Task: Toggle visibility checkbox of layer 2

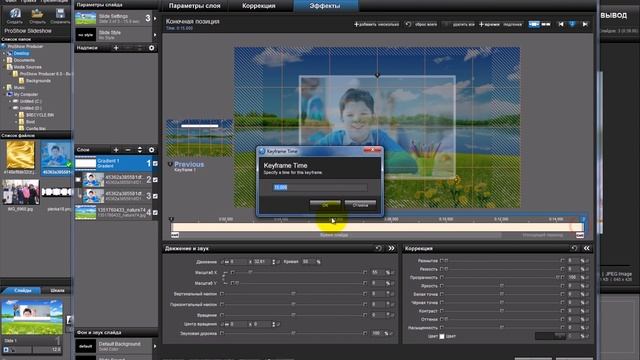Action: point(155,180)
